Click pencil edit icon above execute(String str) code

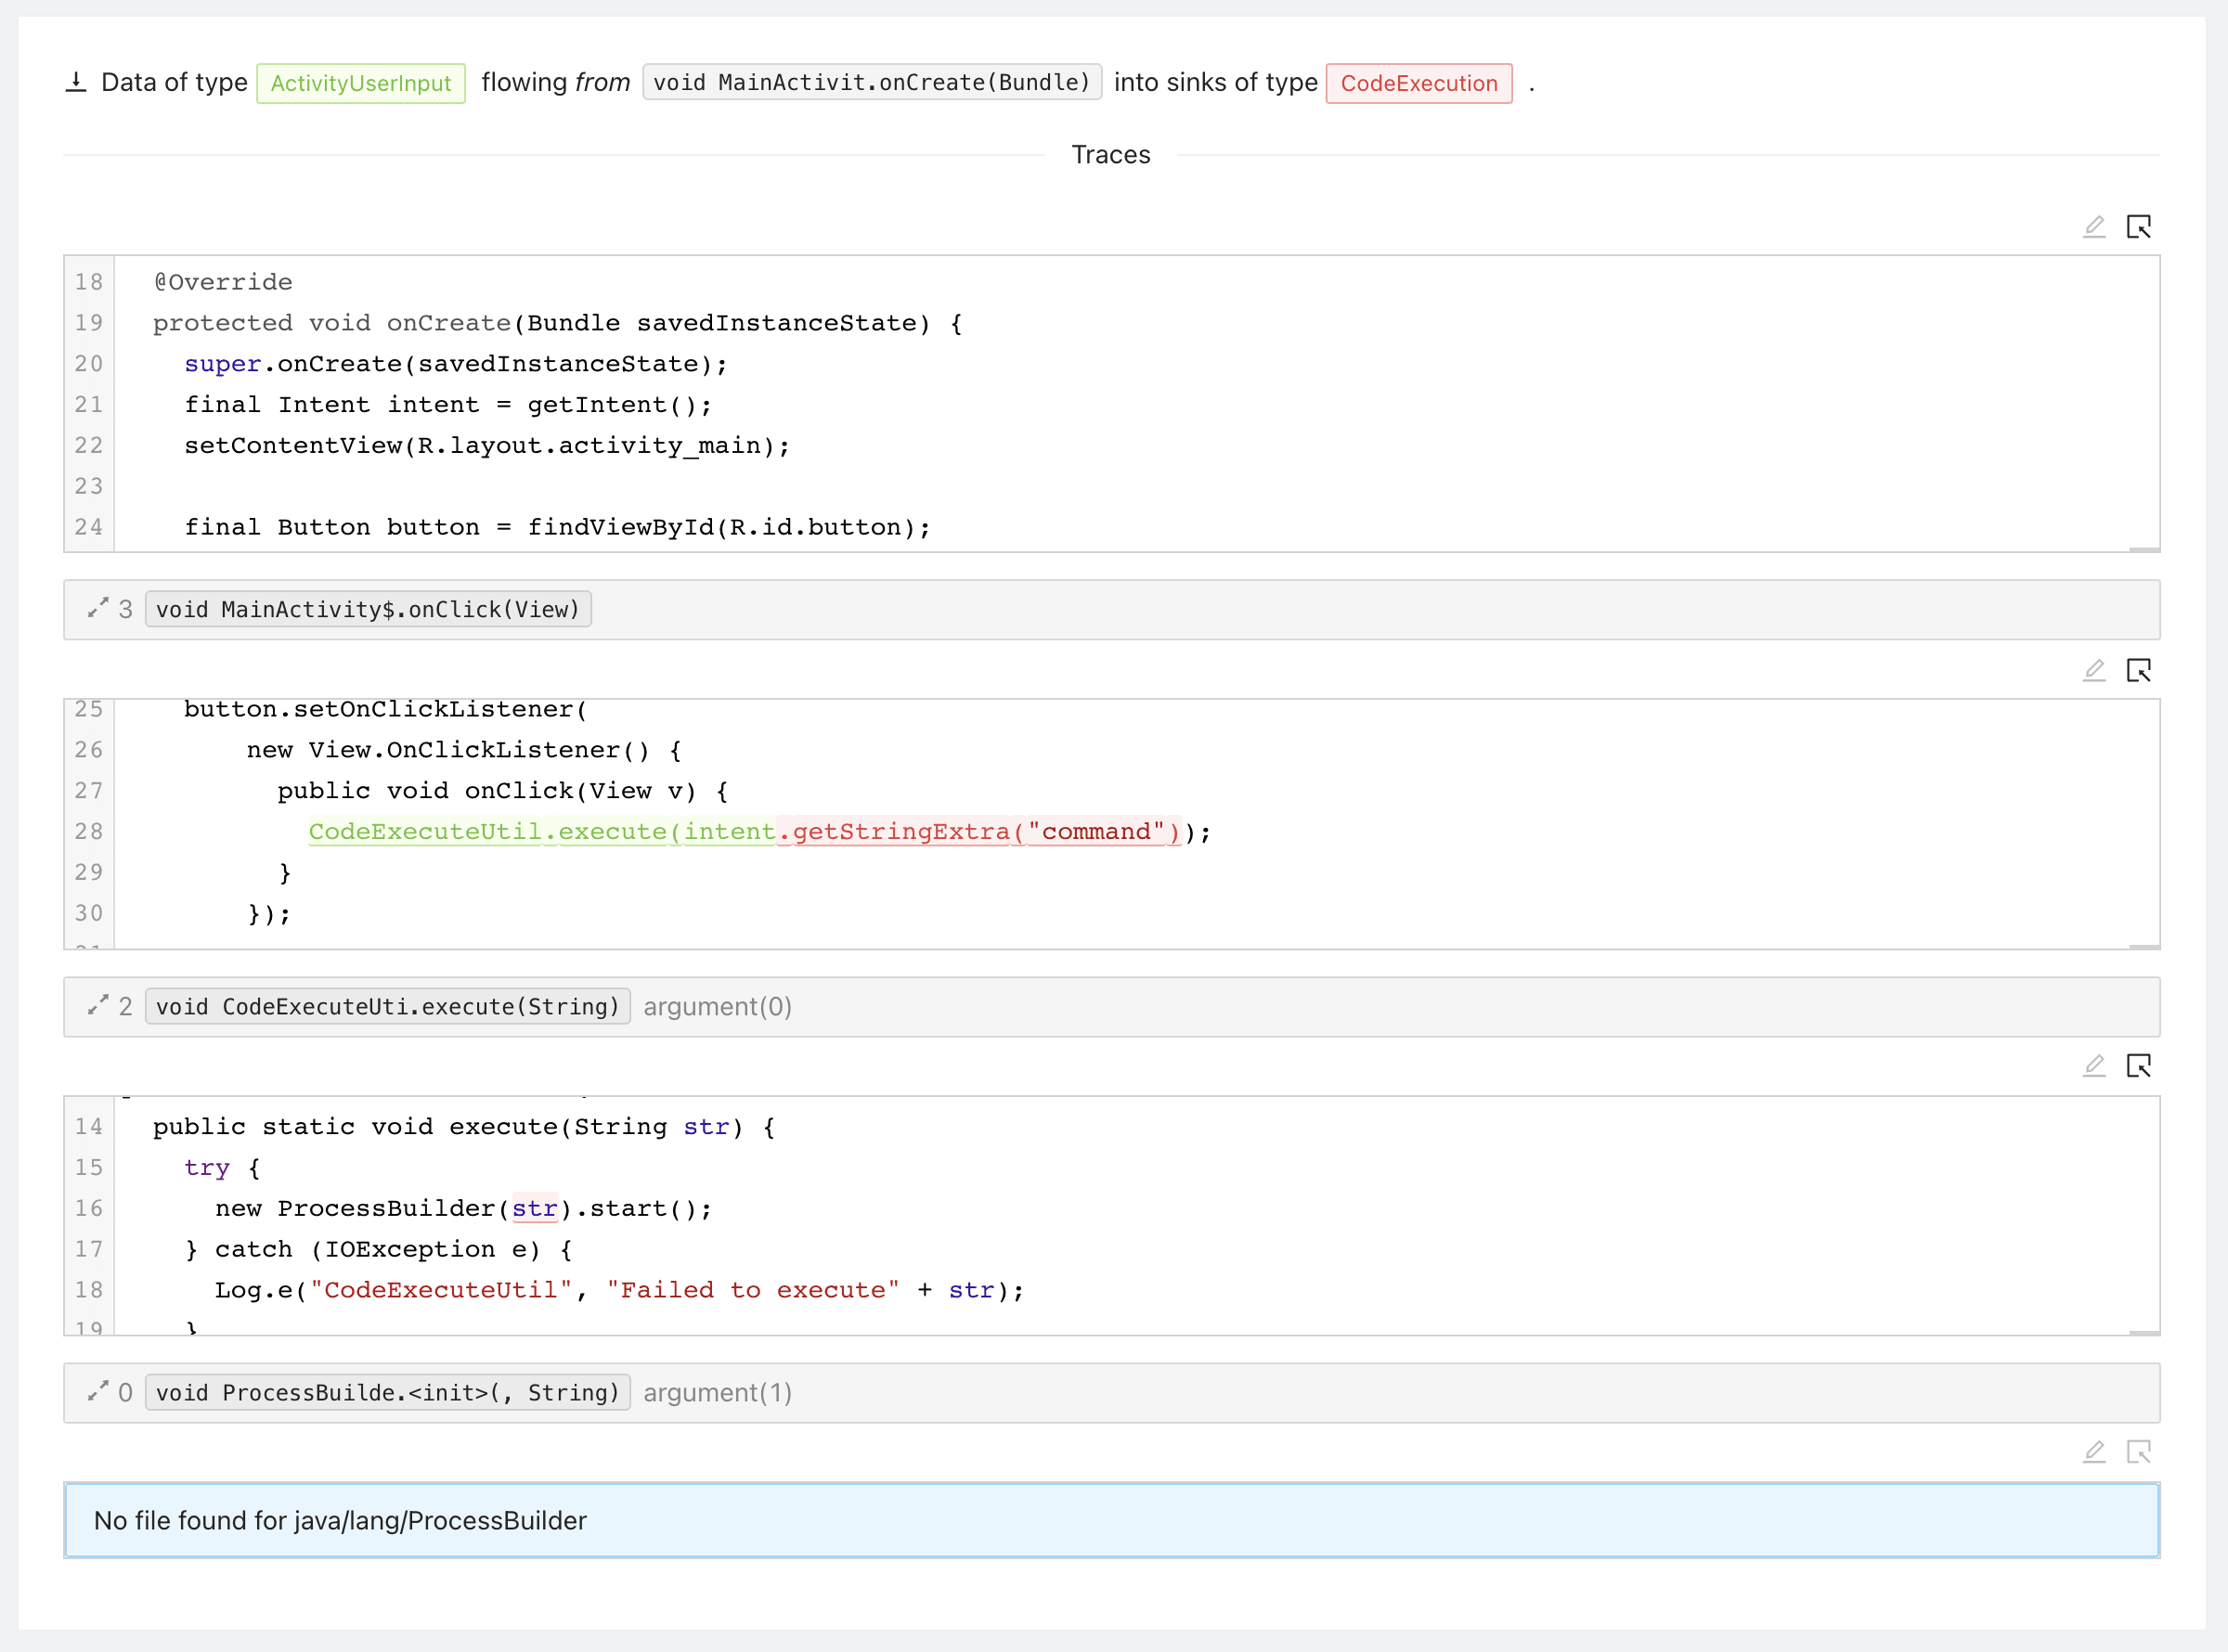pos(2094,1066)
